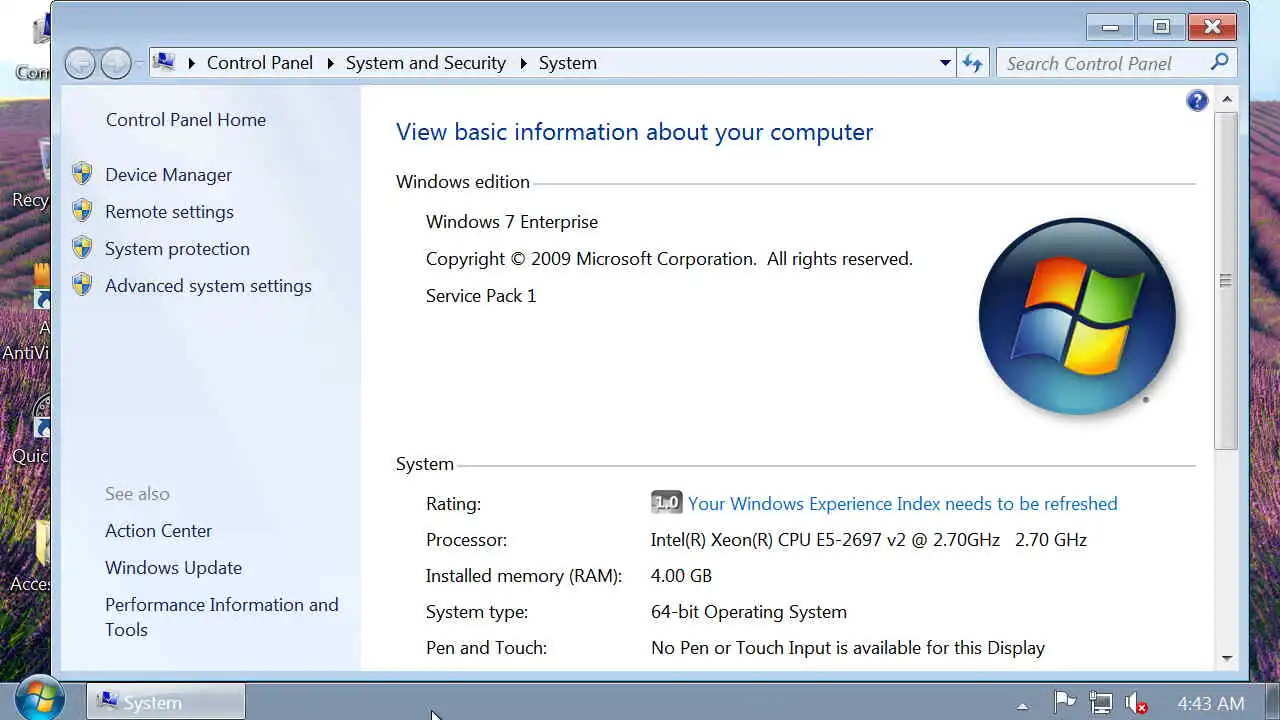Screen dimensions: 1280x720
Task: Click the search magnifier icon
Action: [1219, 63]
